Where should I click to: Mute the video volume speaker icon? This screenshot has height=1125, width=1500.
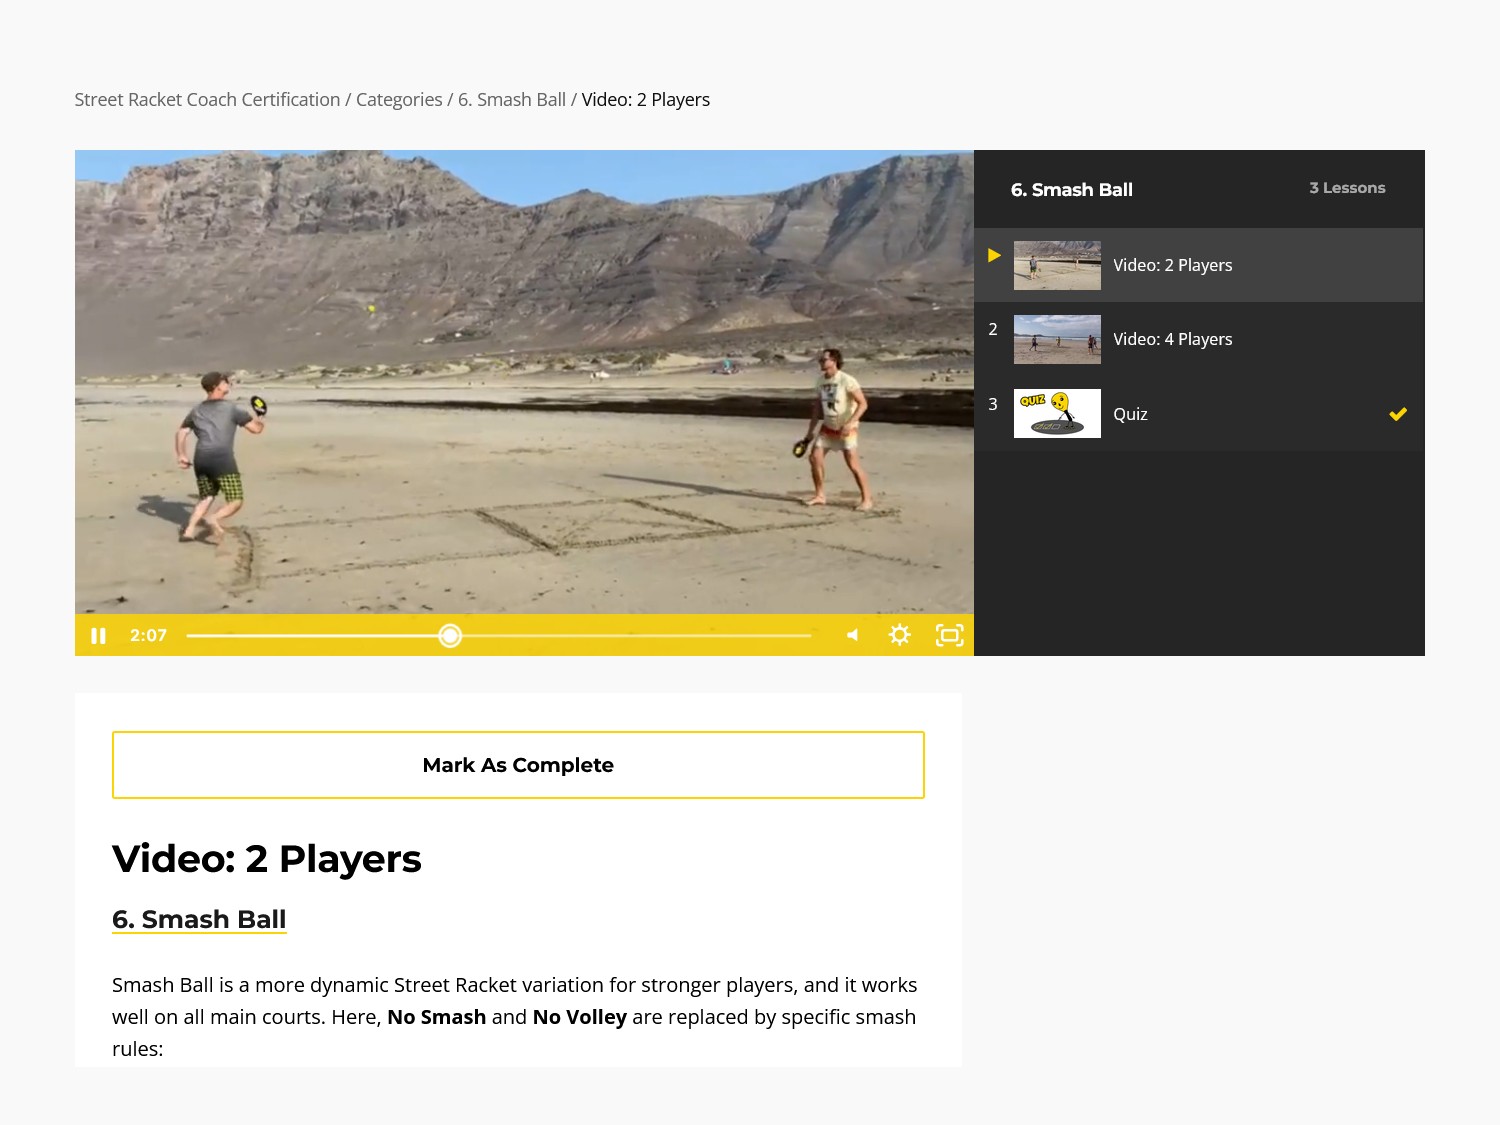pyautogui.click(x=853, y=635)
